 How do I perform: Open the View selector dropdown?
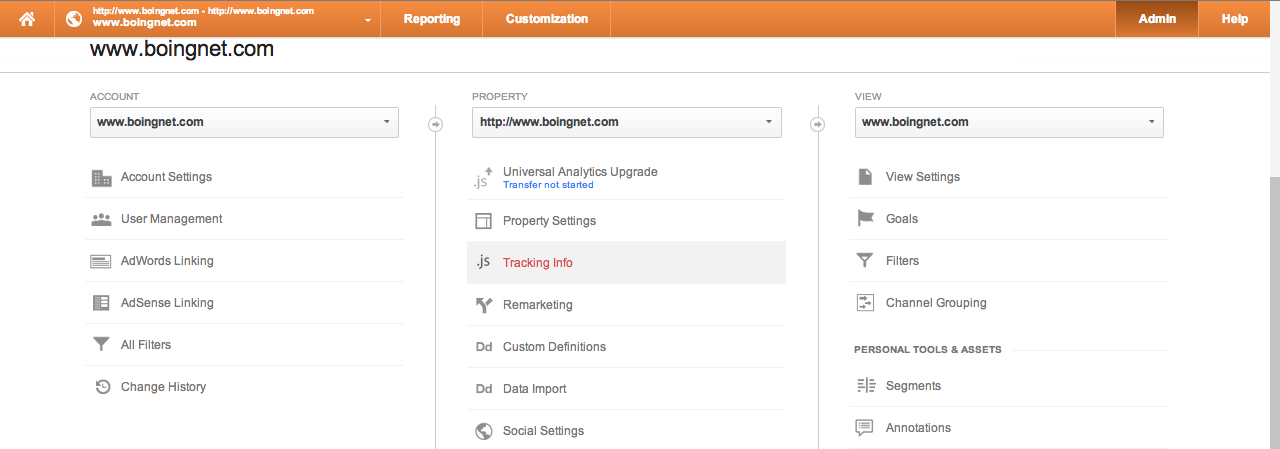coord(1009,122)
